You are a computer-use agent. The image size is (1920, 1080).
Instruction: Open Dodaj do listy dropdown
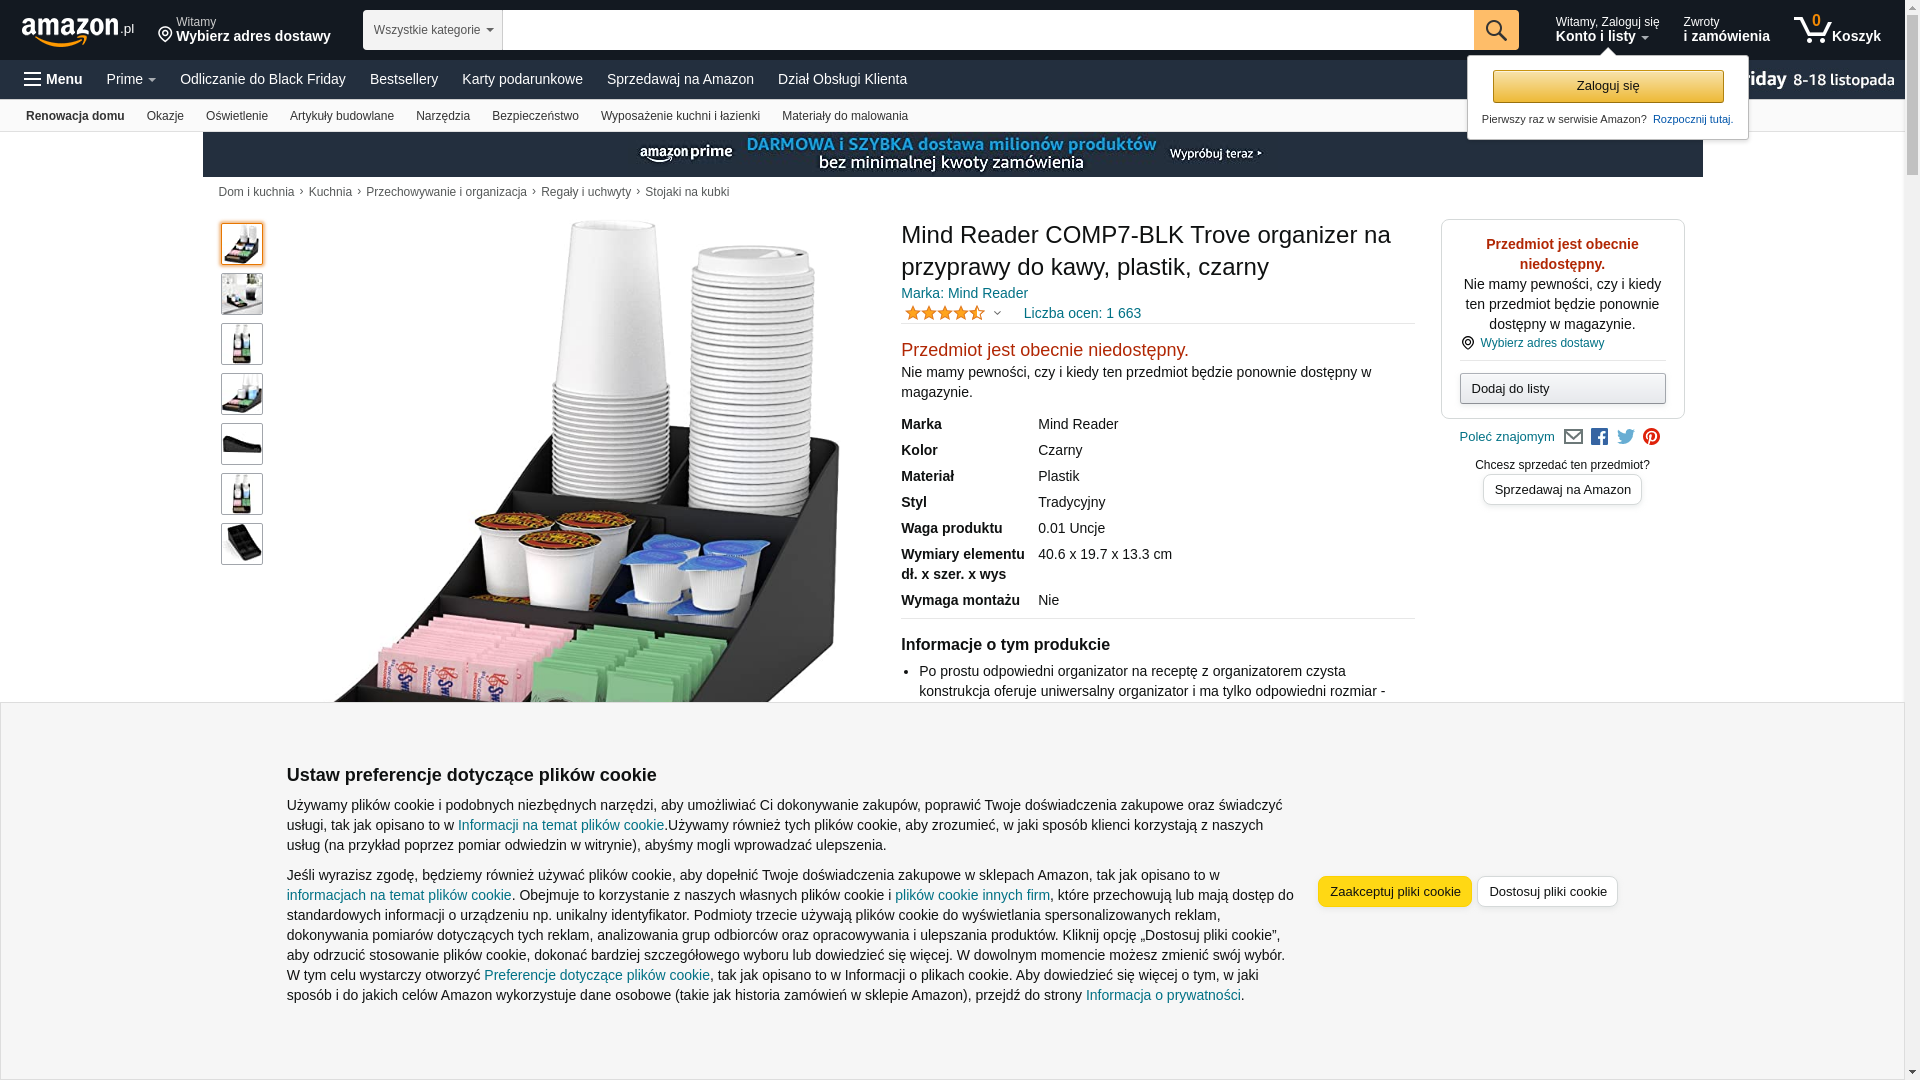pos(1562,388)
